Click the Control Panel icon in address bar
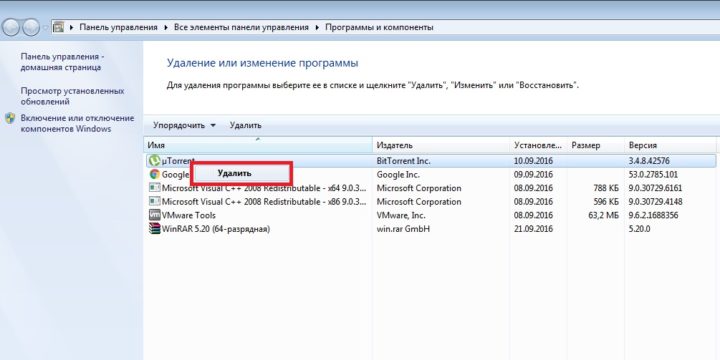The height and width of the screenshot is (360, 720). [58, 27]
